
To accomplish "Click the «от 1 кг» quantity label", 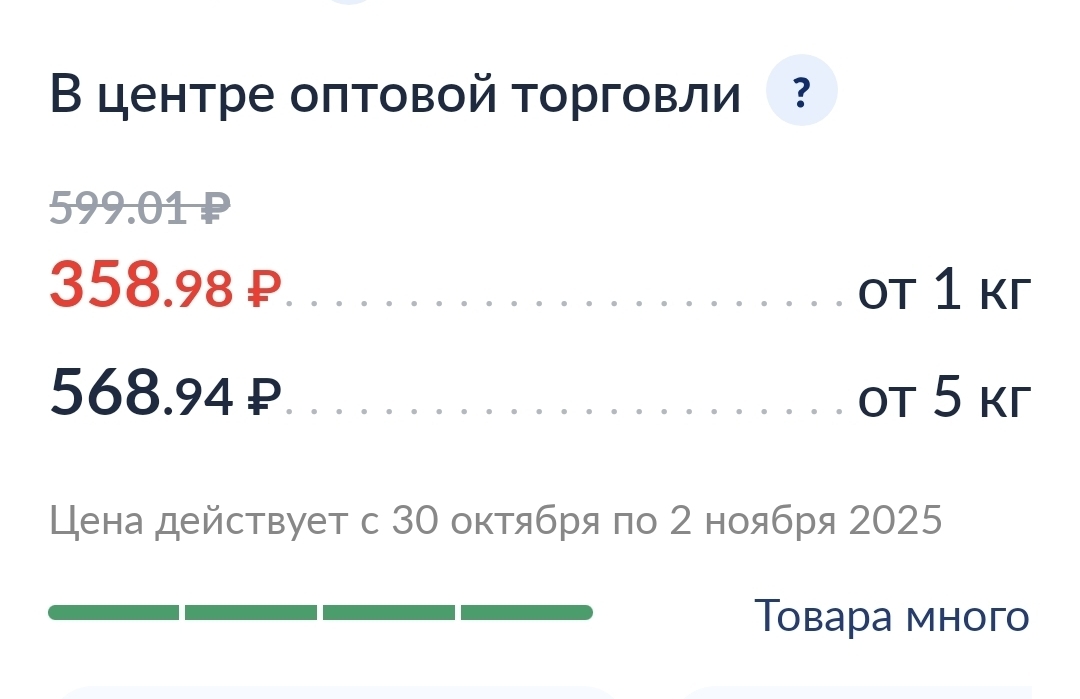I will (x=944, y=290).
